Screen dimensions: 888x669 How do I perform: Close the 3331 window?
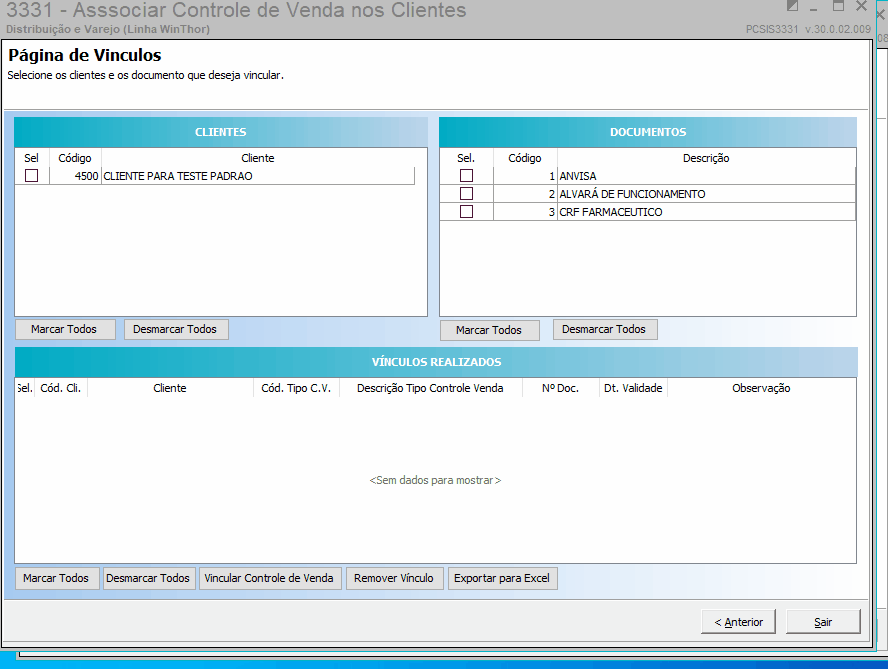point(861,6)
